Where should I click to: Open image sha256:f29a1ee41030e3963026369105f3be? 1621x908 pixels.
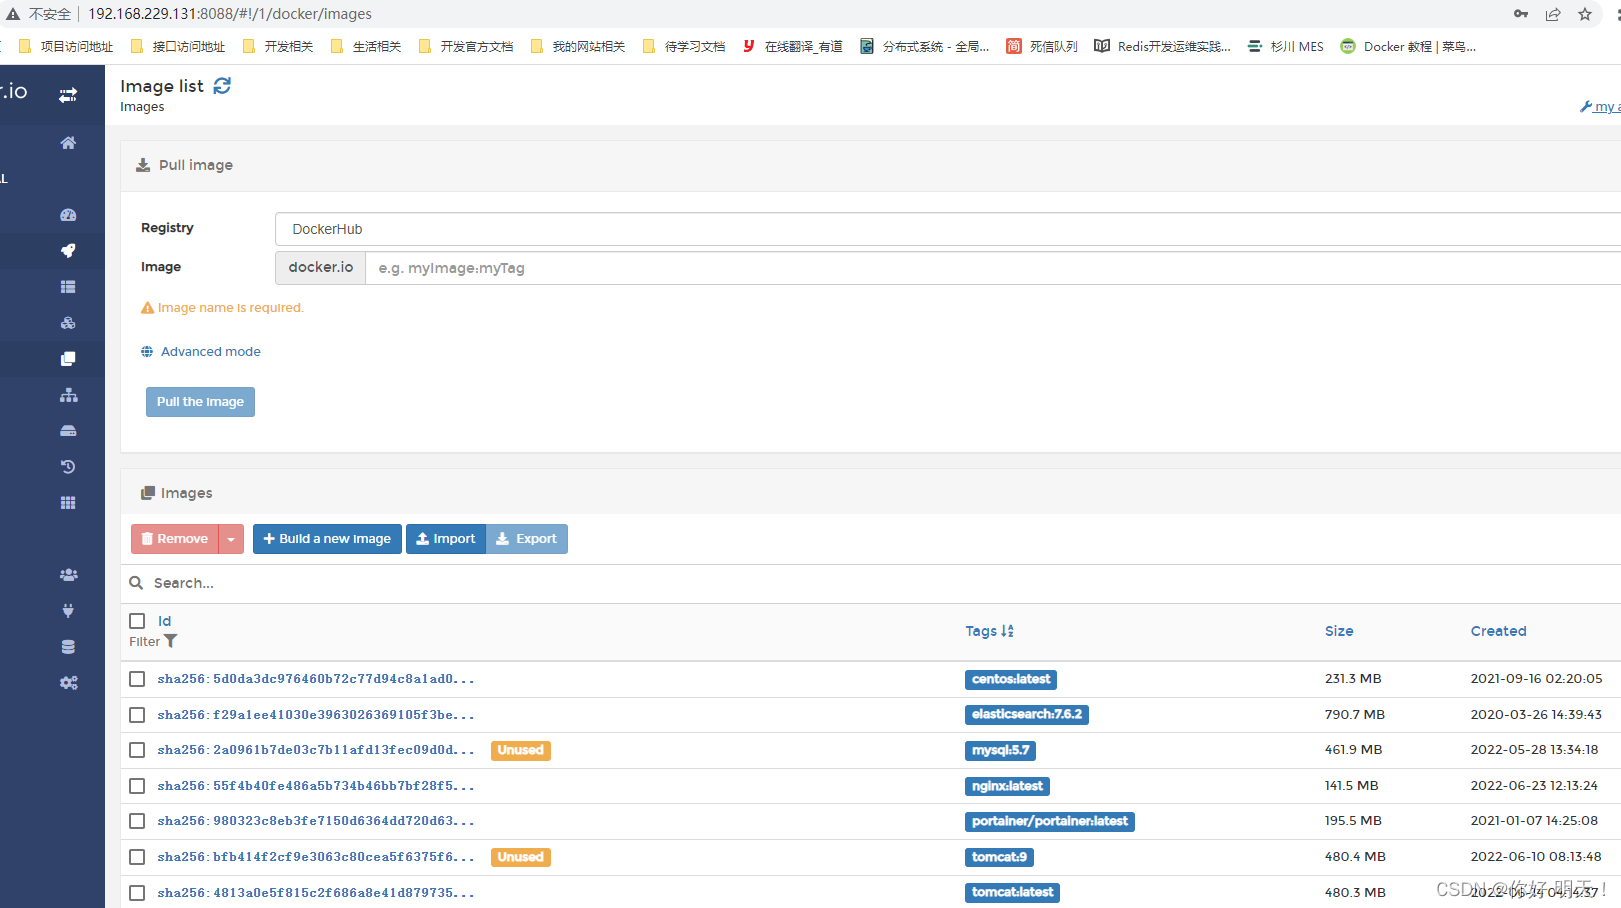point(316,715)
